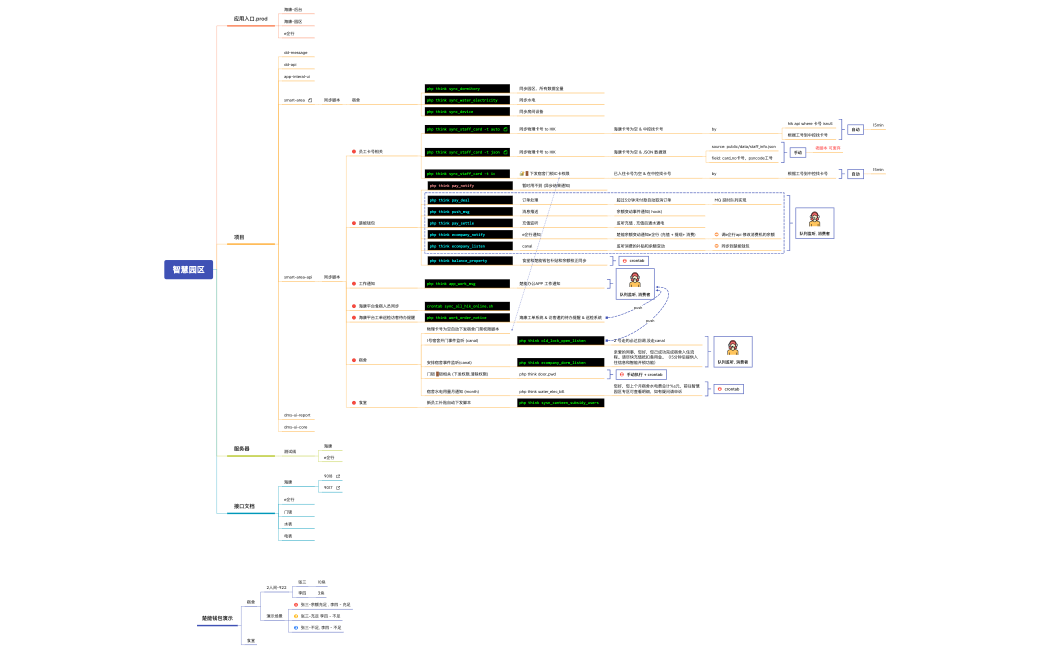Select the central 智慧园区 root node

[x=187, y=269]
